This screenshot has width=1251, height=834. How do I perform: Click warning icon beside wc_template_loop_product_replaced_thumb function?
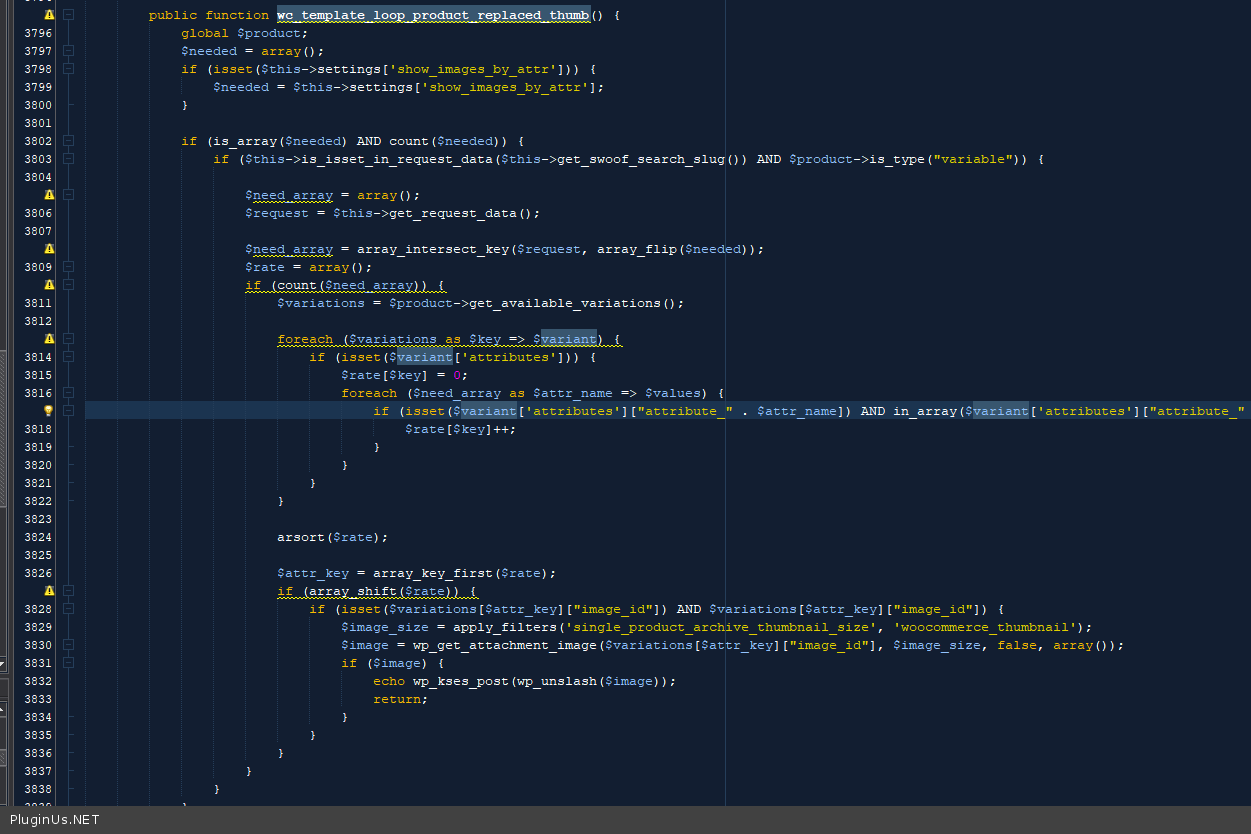(49, 15)
